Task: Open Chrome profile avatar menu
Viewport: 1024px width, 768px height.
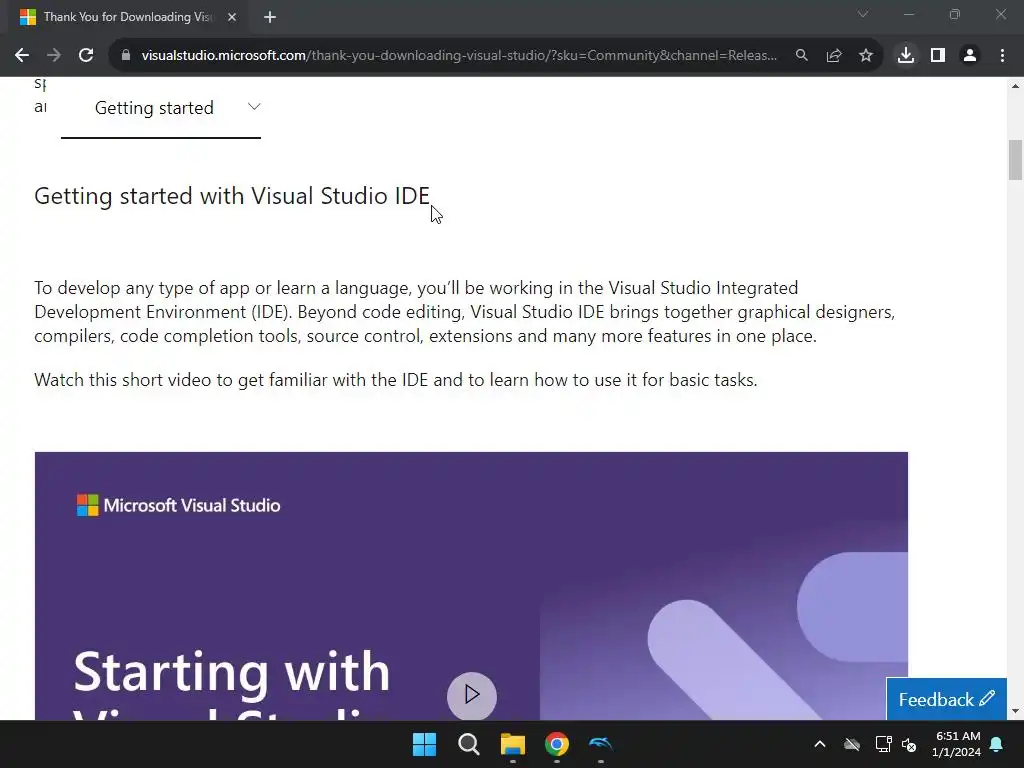Action: (970, 56)
